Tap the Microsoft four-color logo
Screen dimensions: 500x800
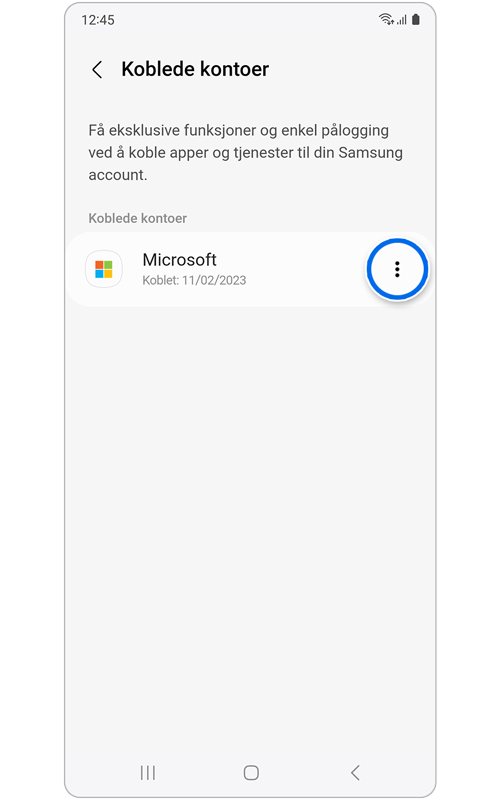tap(104, 269)
